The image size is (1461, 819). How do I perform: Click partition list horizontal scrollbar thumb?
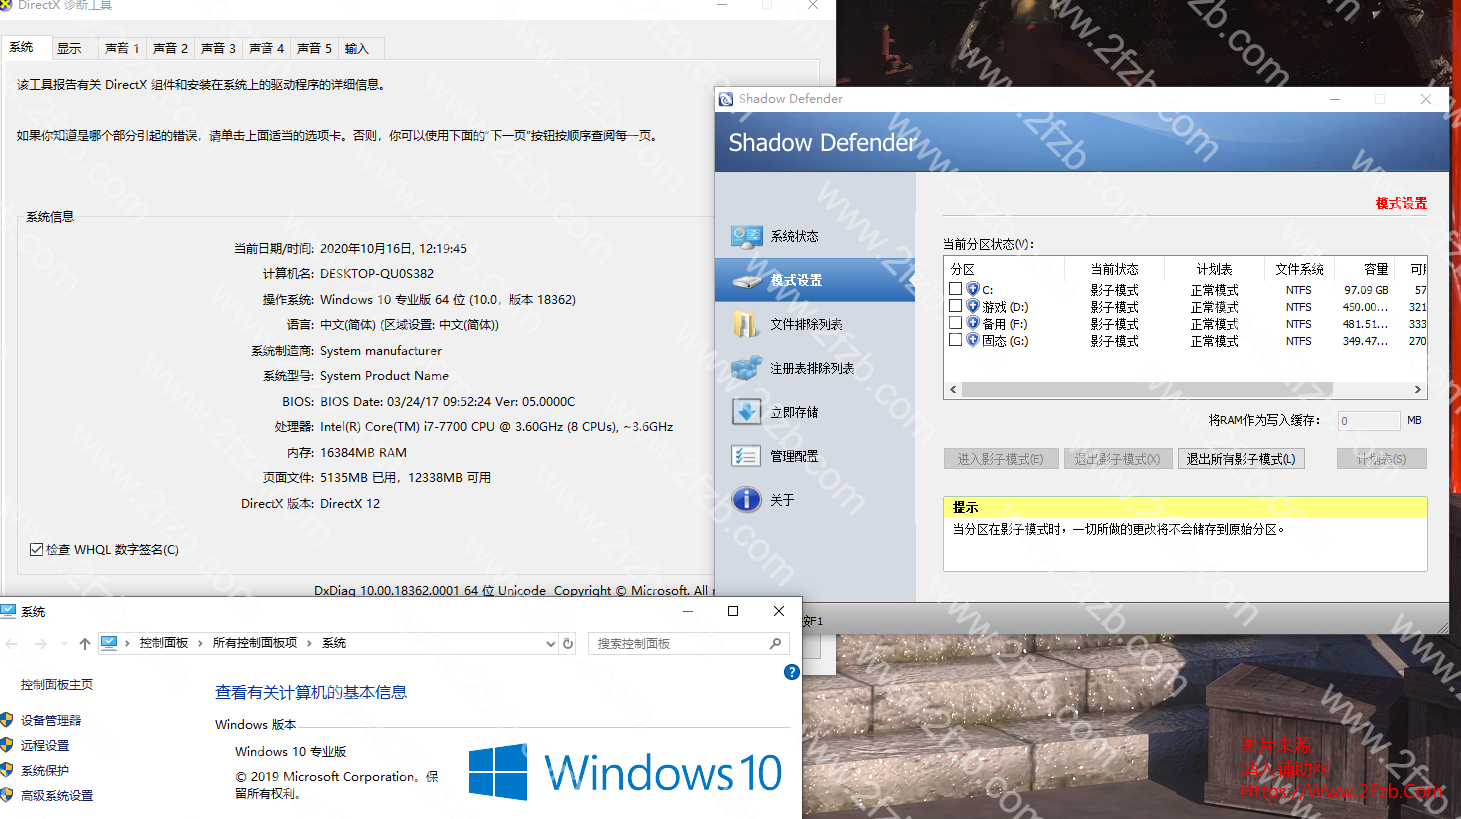click(1147, 389)
